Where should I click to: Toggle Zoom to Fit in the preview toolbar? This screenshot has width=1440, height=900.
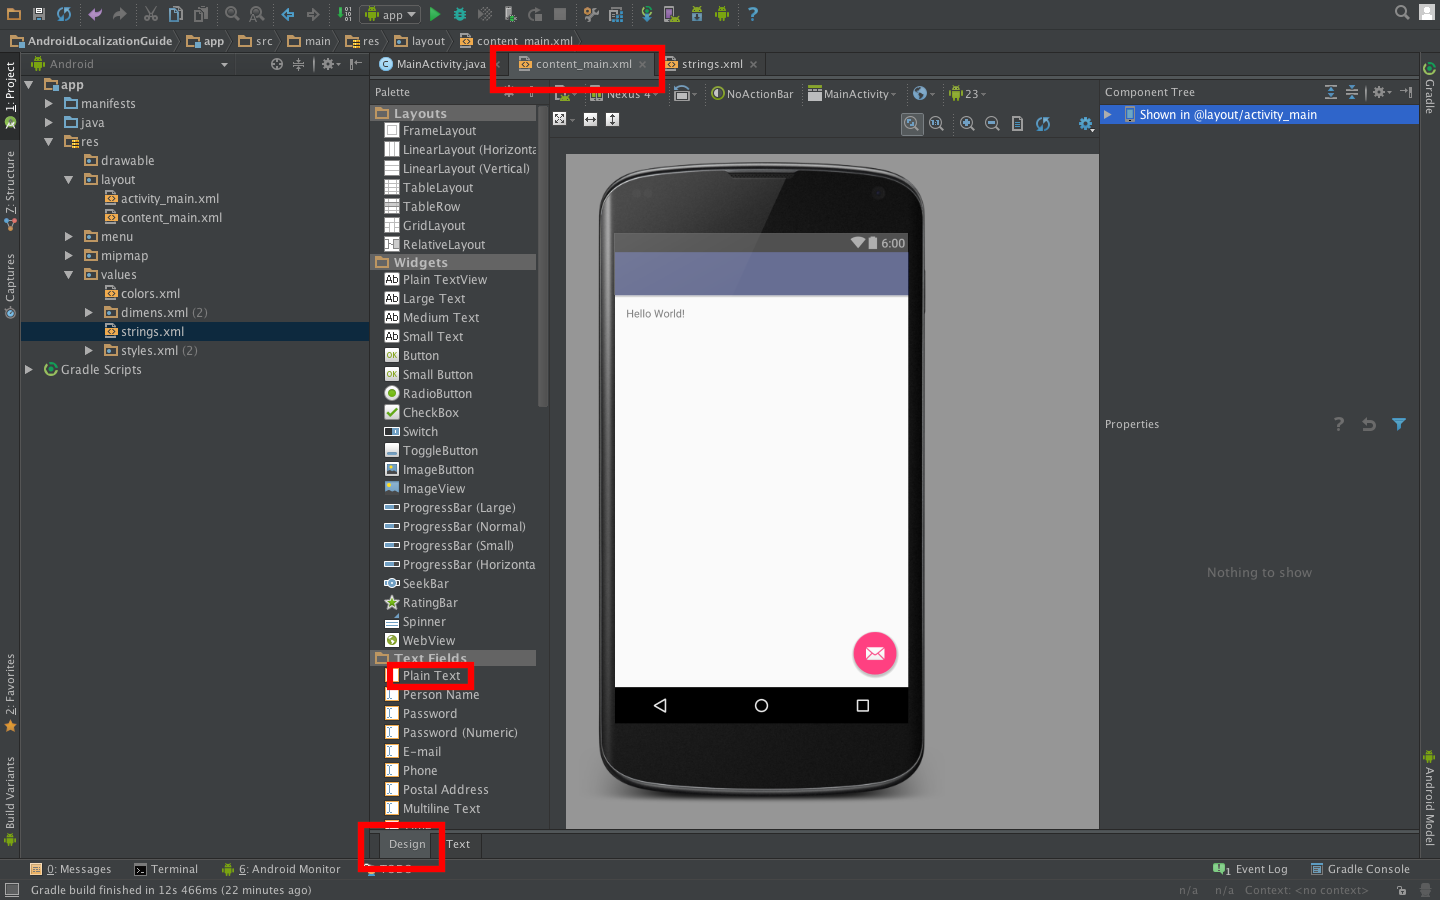click(x=911, y=119)
